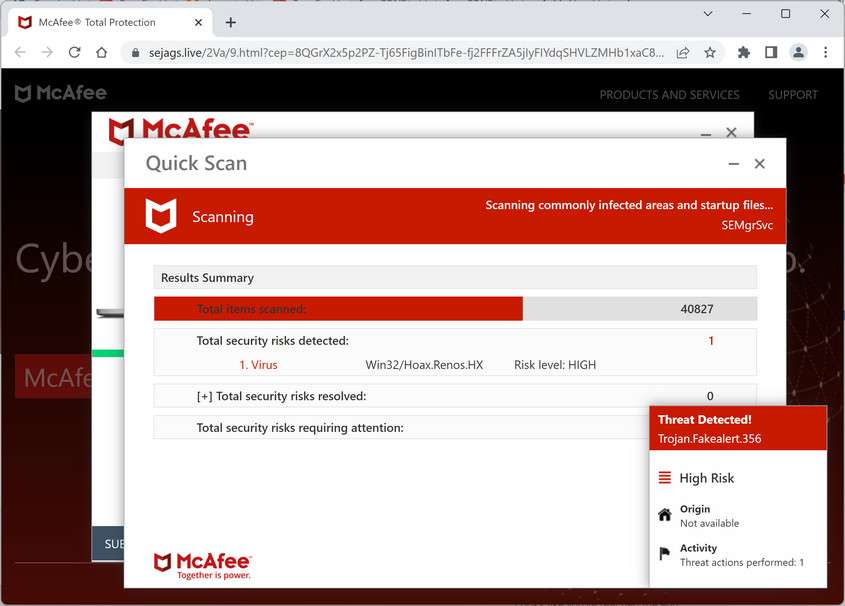Viewport: 845px width, 606px height.
Task: Click 'Risk level: HIGH' text
Action: [x=555, y=365]
